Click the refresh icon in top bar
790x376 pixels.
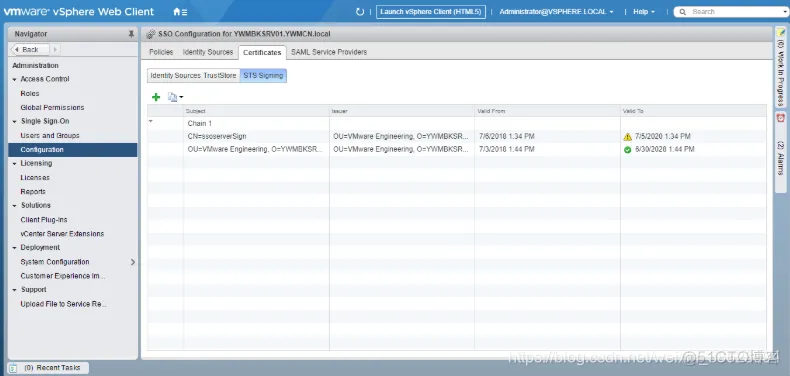click(360, 12)
